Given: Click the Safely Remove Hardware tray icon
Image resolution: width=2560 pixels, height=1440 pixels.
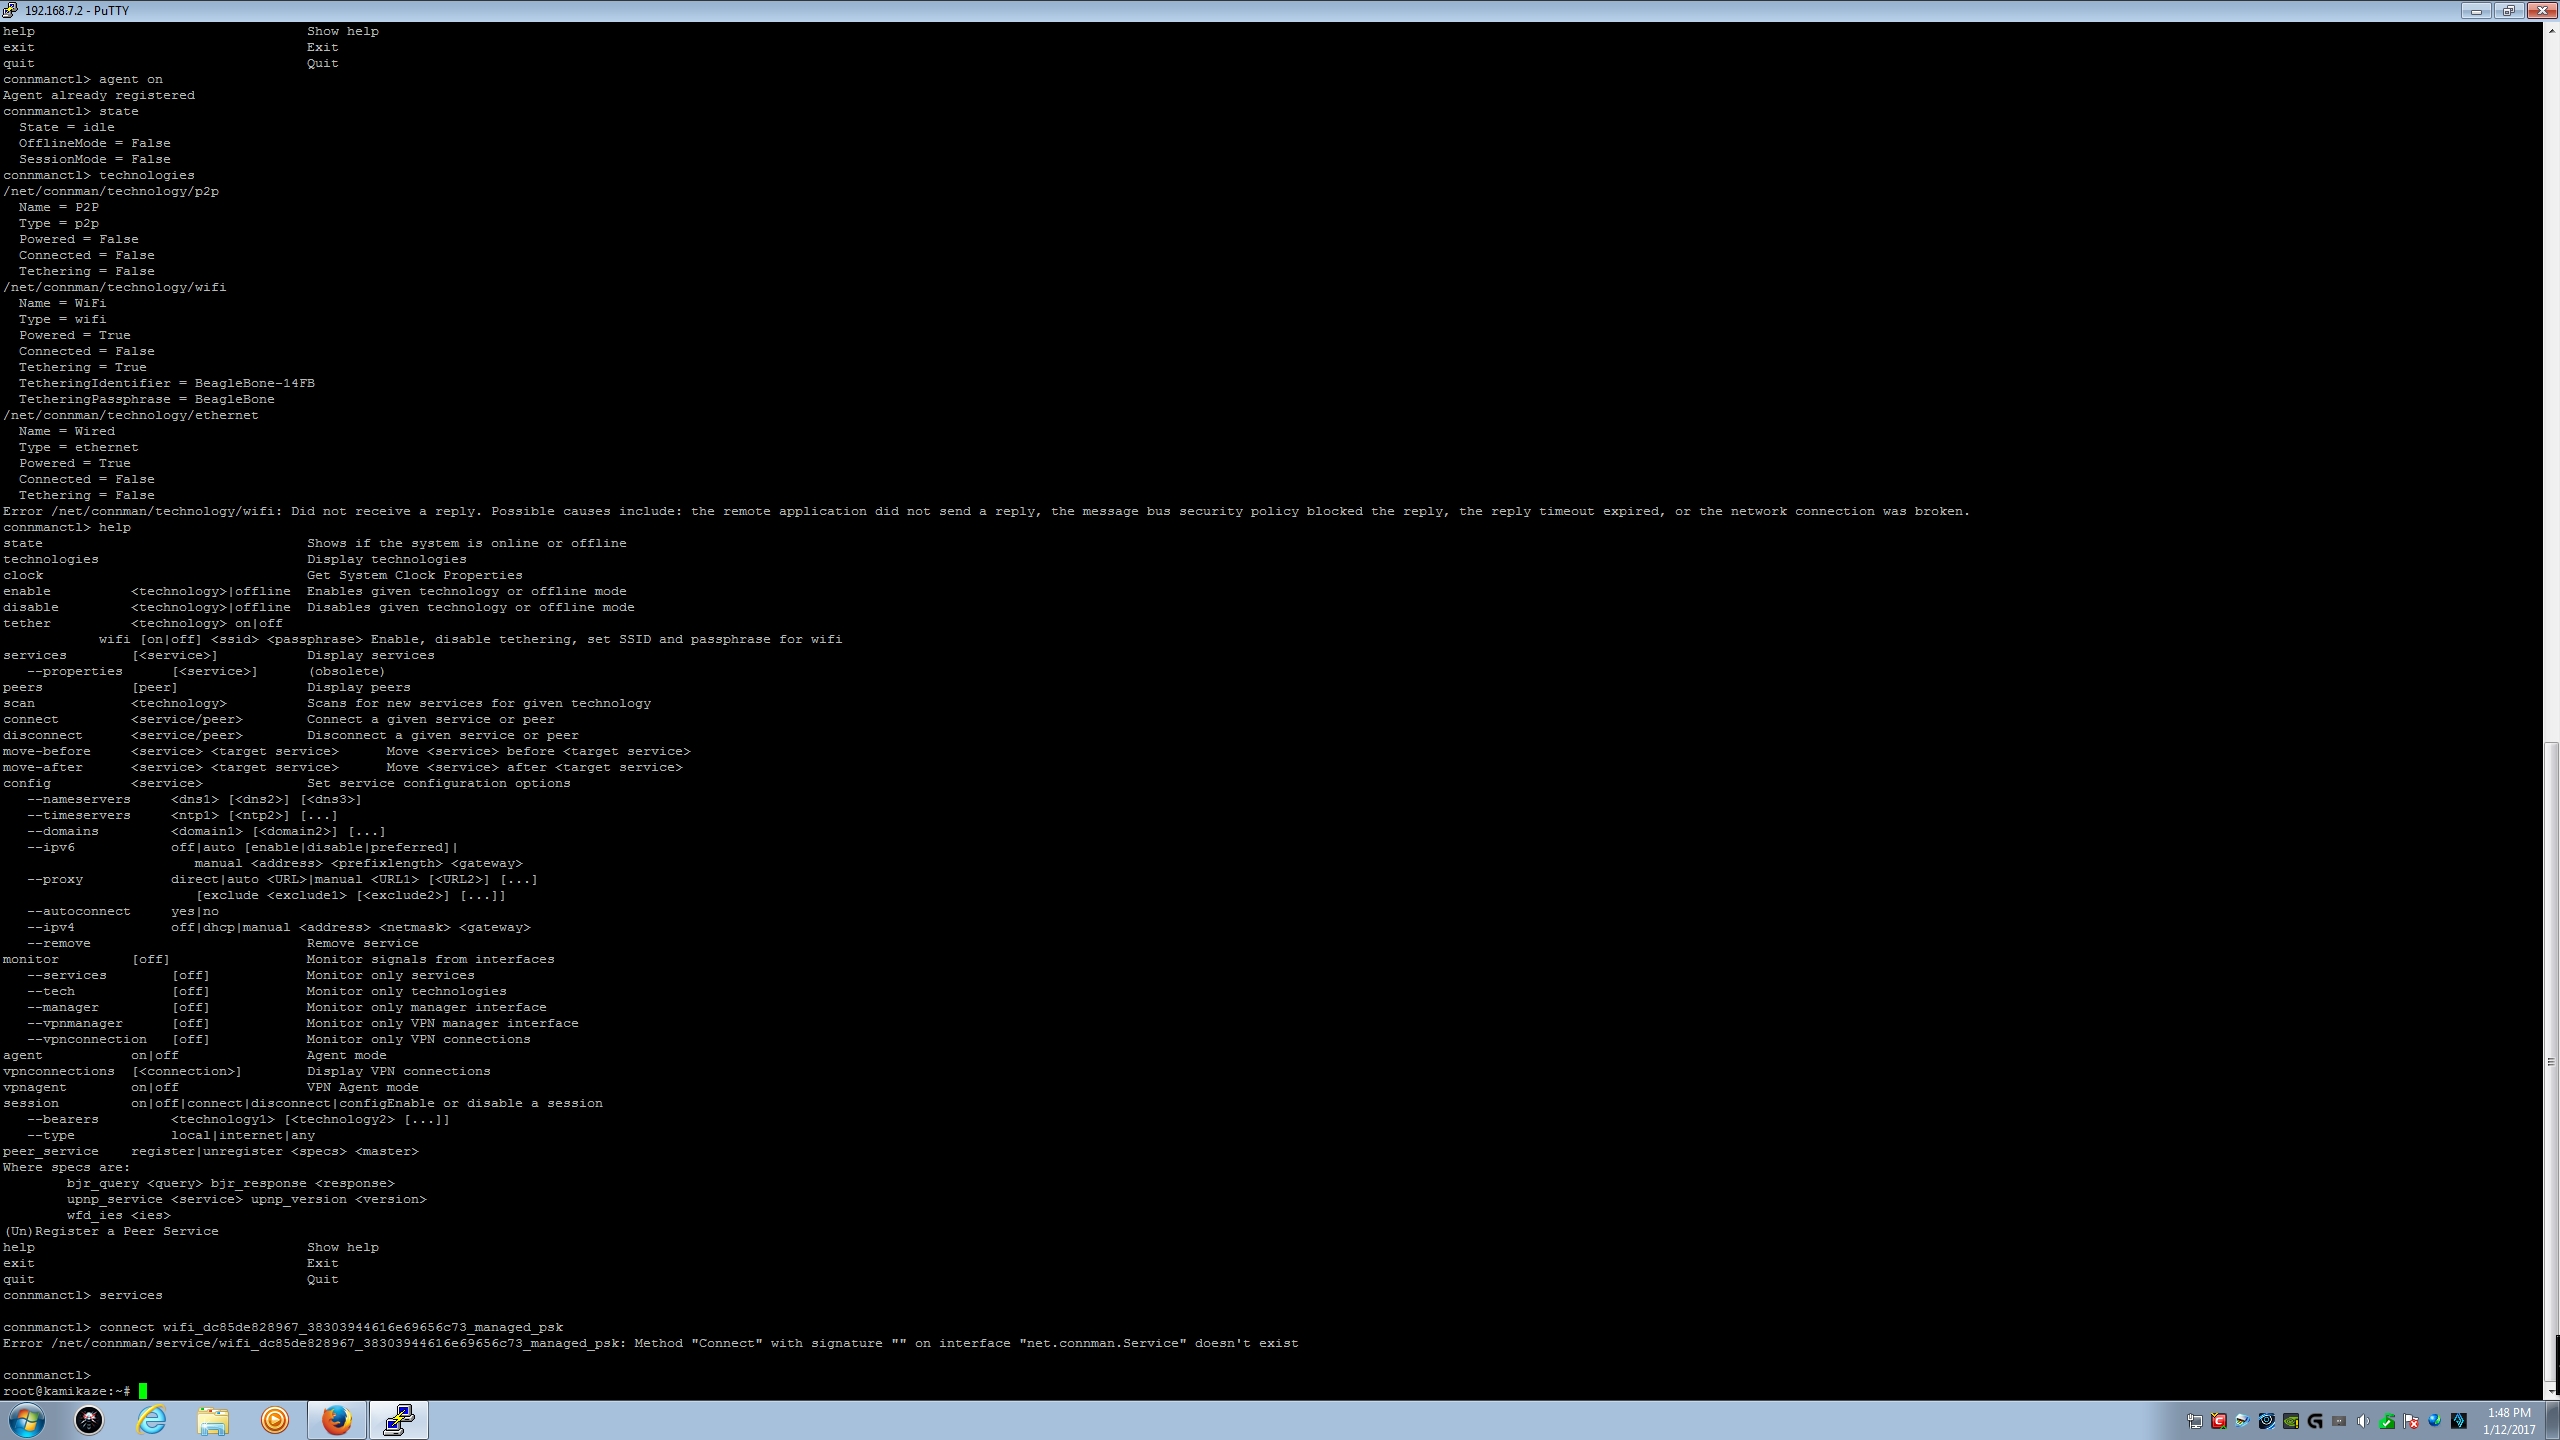Looking at the screenshot, I should (2387, 1421).
